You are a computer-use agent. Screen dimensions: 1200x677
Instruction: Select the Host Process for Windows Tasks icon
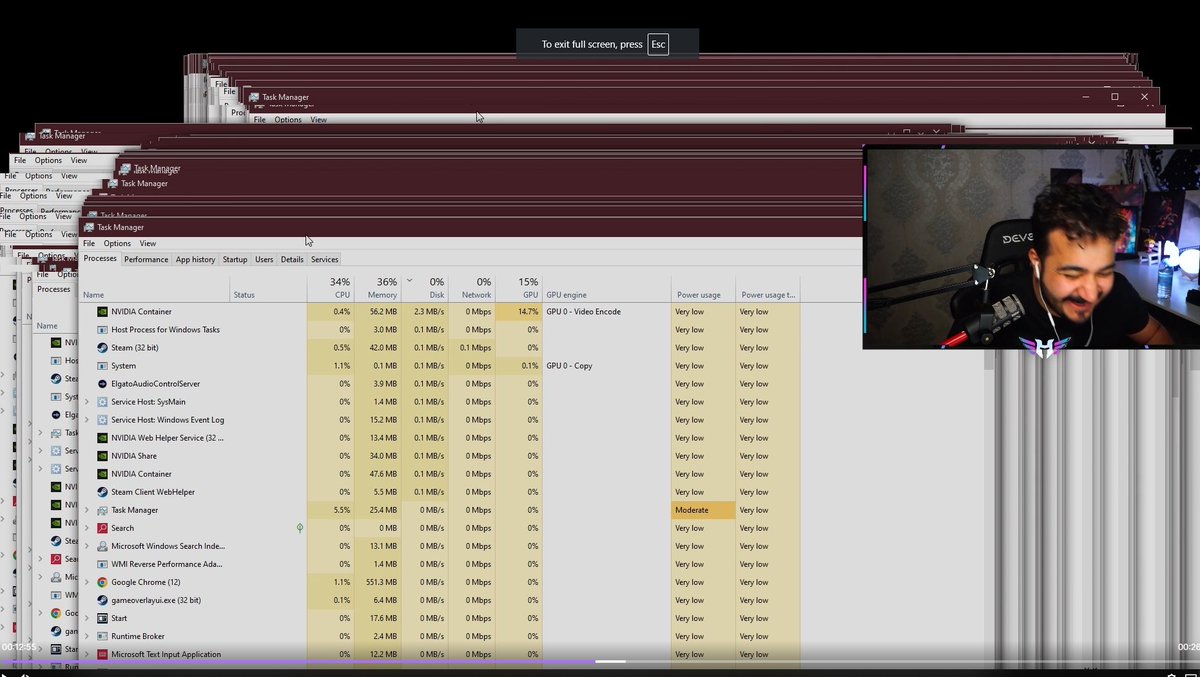click(x=102, y=330)
